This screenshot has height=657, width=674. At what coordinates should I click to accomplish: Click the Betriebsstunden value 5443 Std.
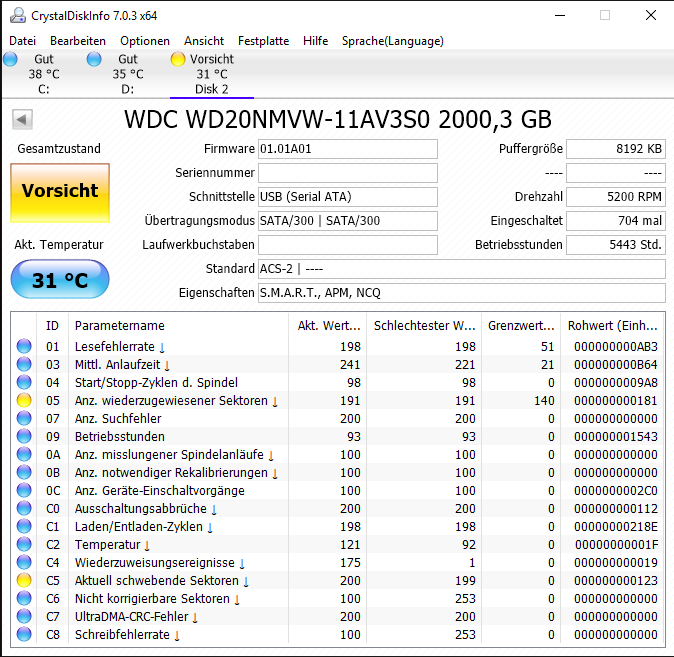point(616,245)
